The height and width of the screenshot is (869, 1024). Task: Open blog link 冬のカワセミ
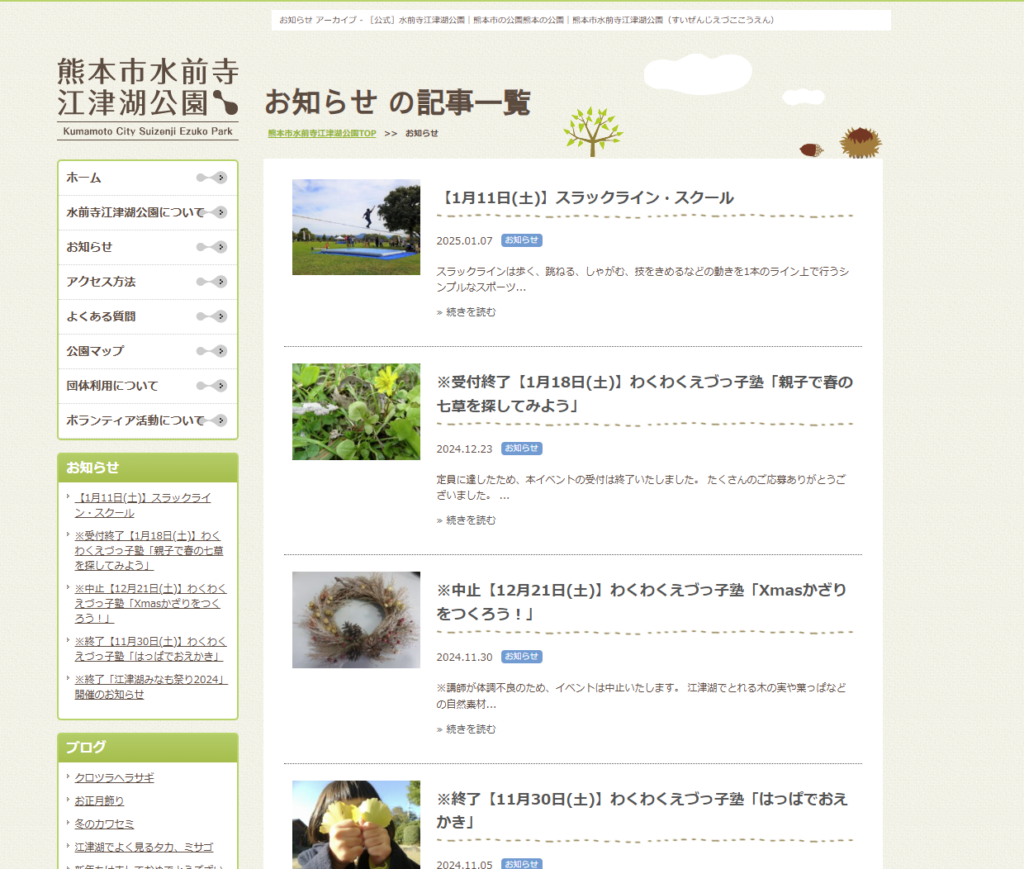coord(104,824)
